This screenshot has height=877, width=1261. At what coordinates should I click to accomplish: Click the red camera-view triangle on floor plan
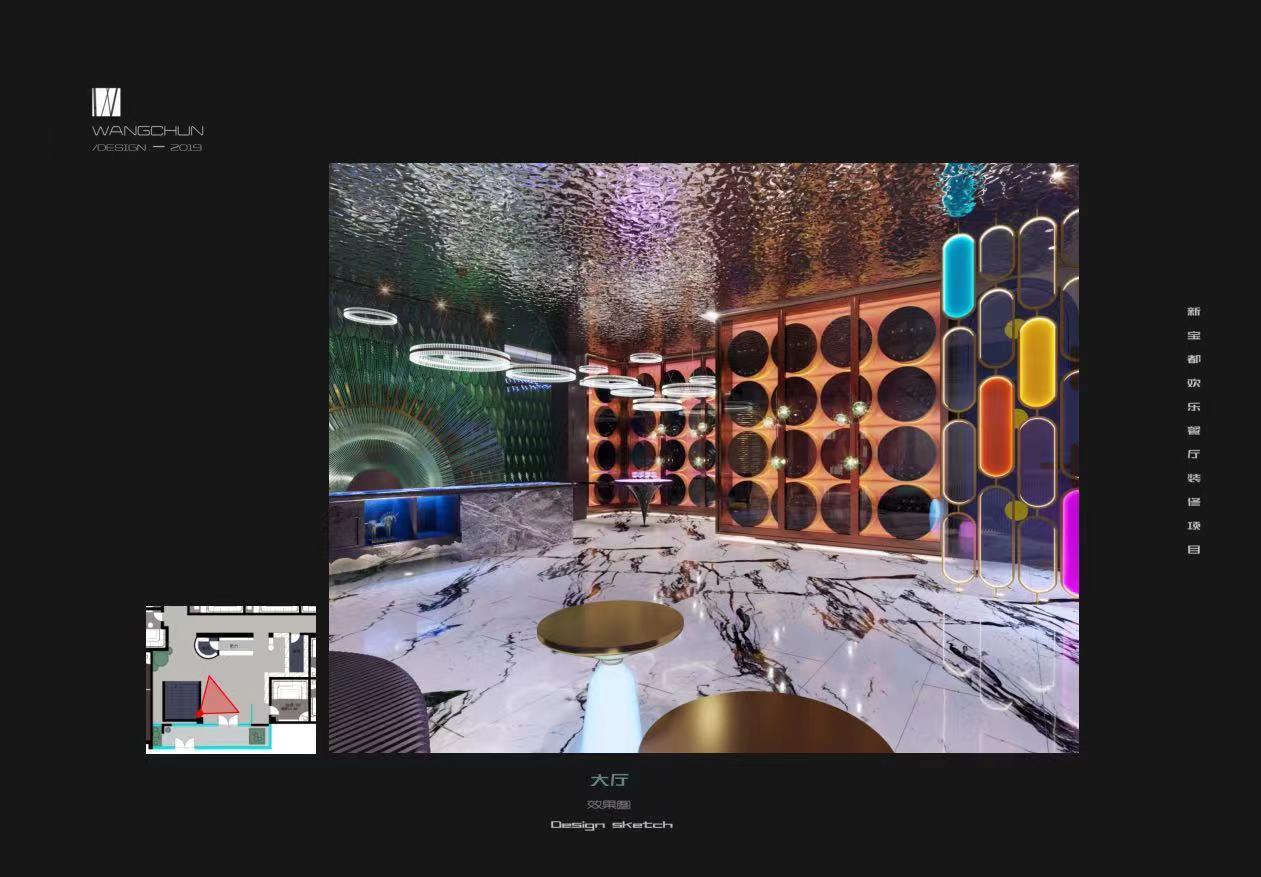(x=218, y=698)
